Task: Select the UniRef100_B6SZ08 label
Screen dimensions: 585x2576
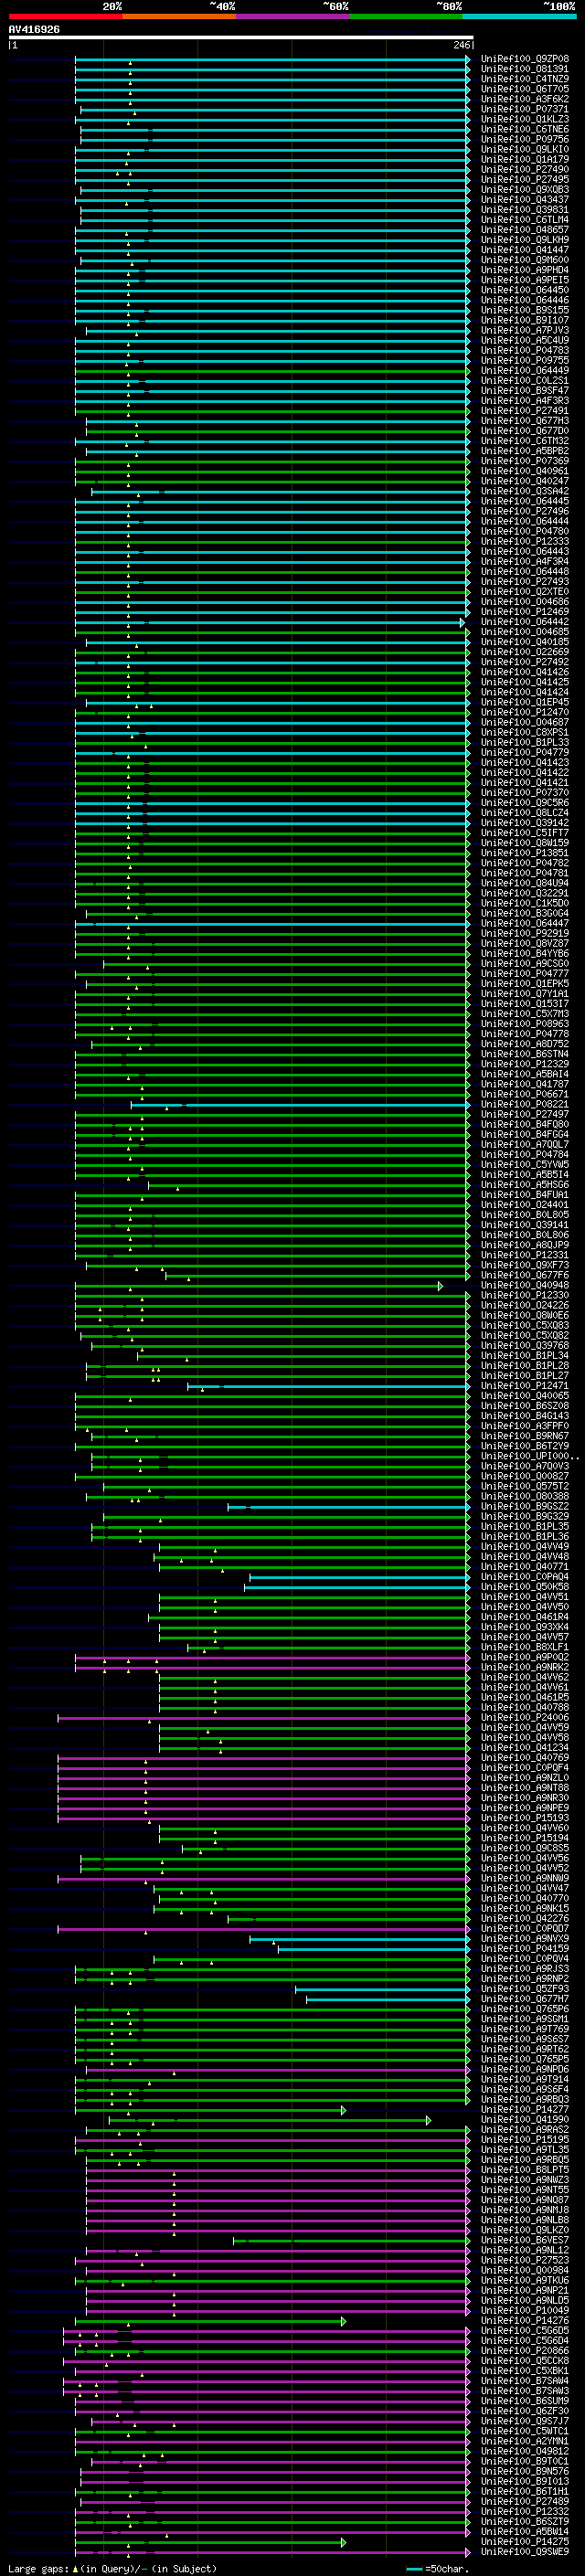Action: pyautogui.click(x=525, y=1405)
